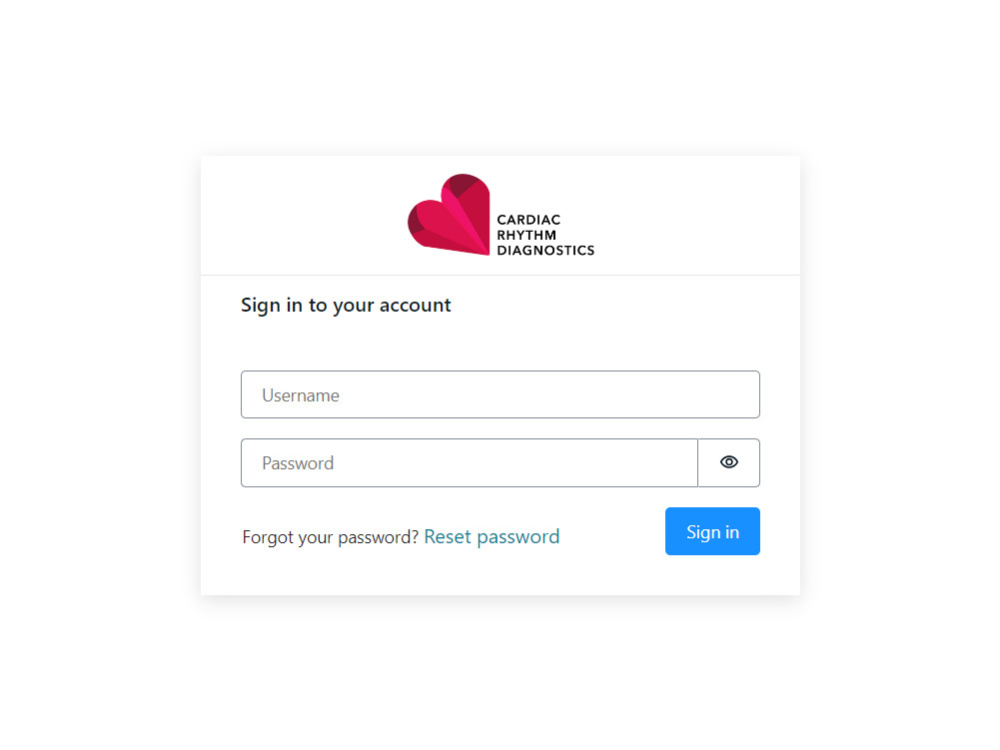The image size is (1000, 750).
Task: Focus the Password input field
Action: point(469,462)
